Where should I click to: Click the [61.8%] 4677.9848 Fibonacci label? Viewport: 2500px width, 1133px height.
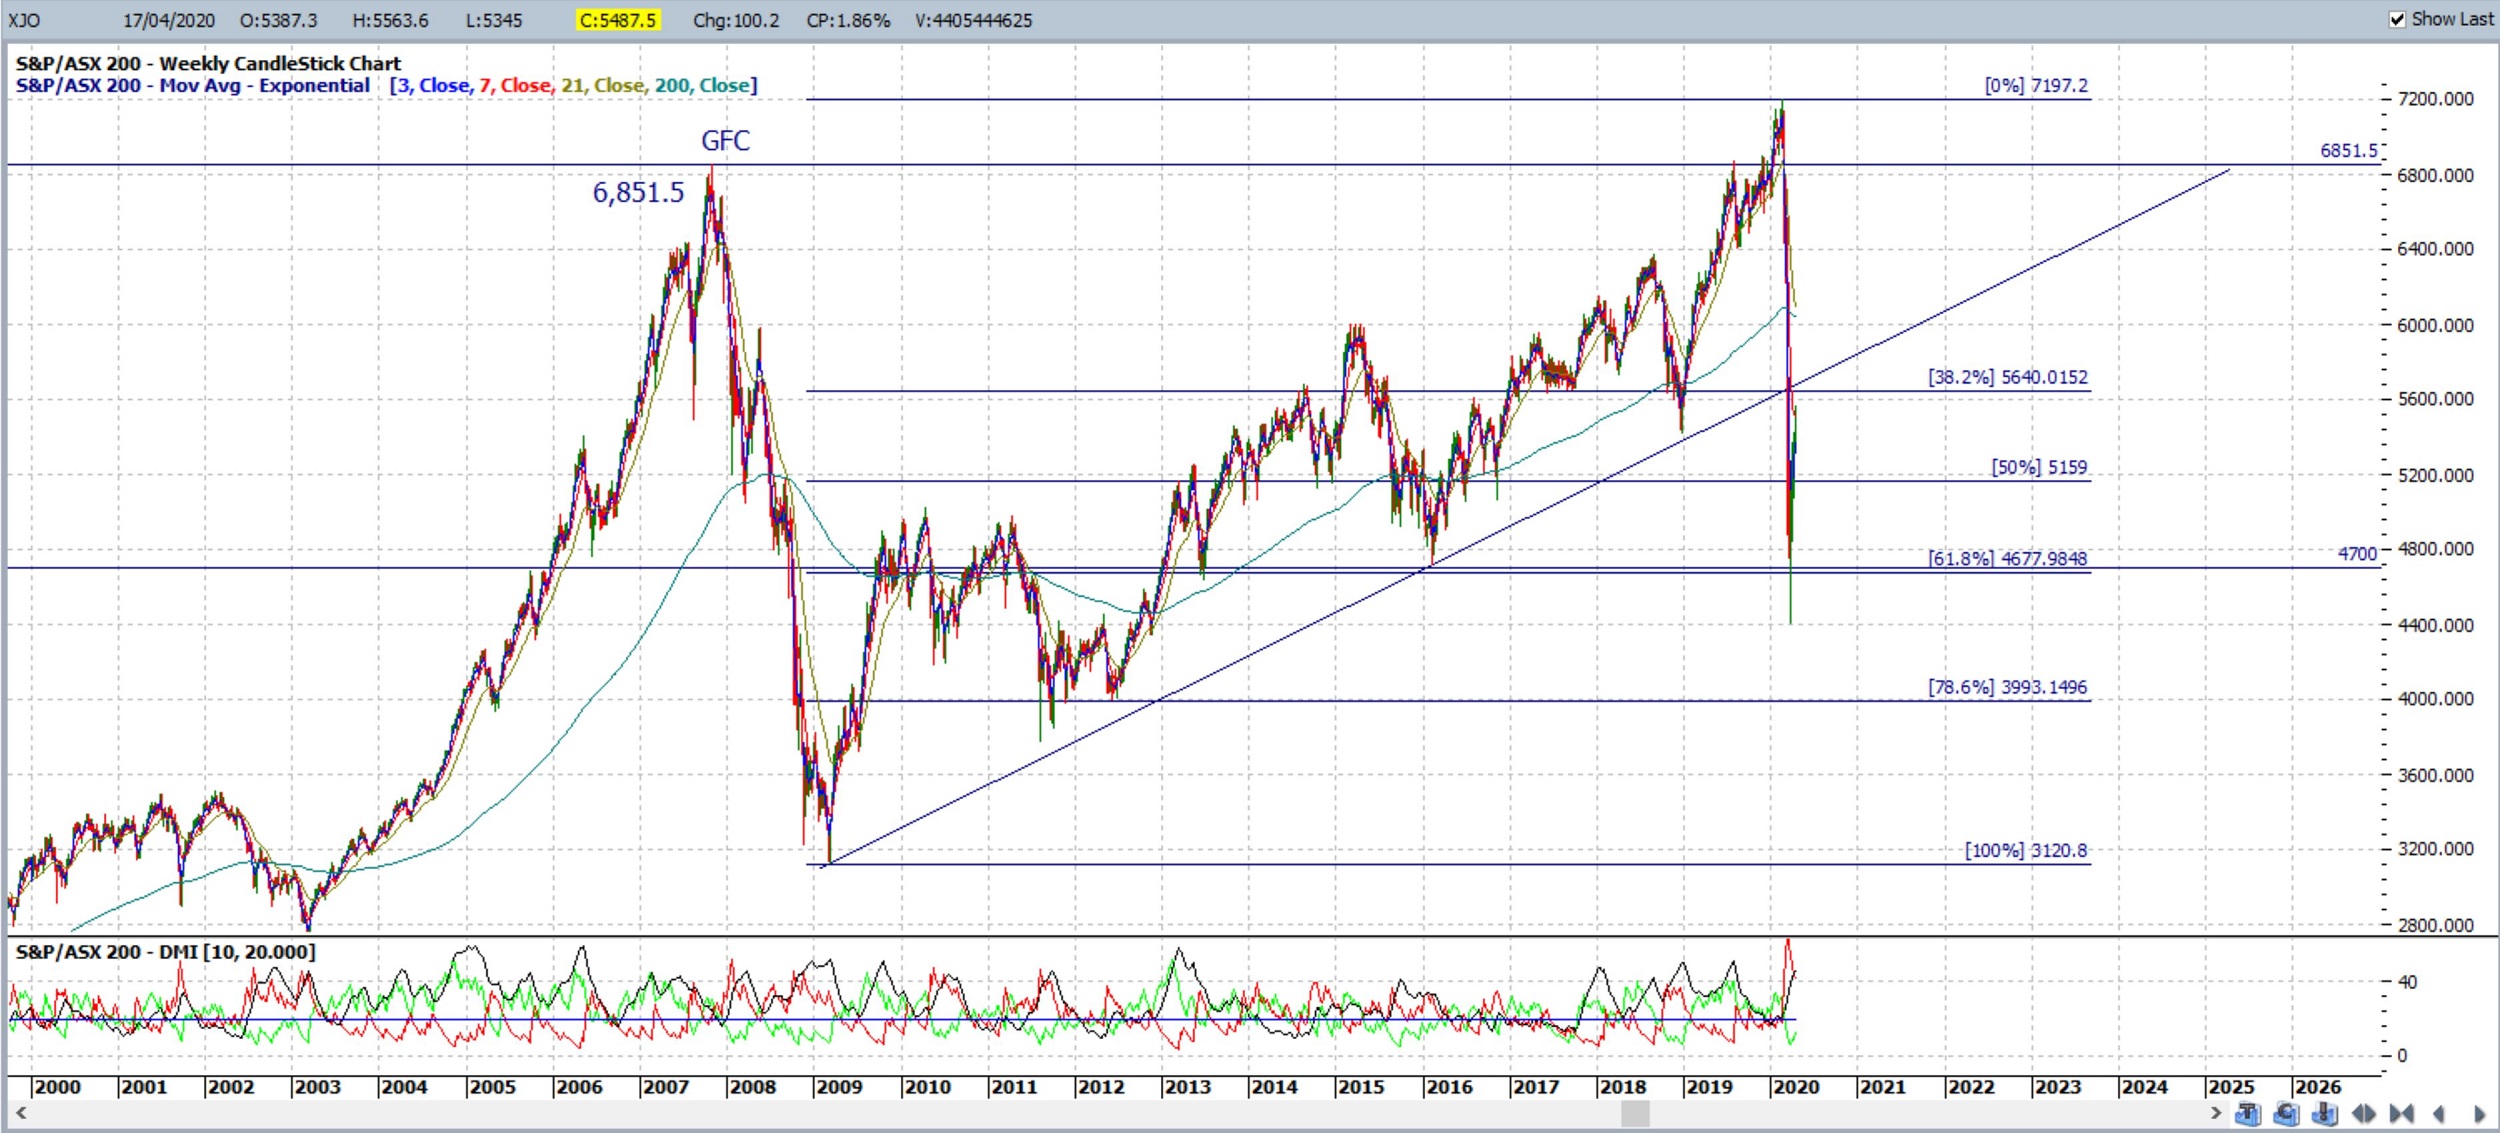[x=2008, y=559]
